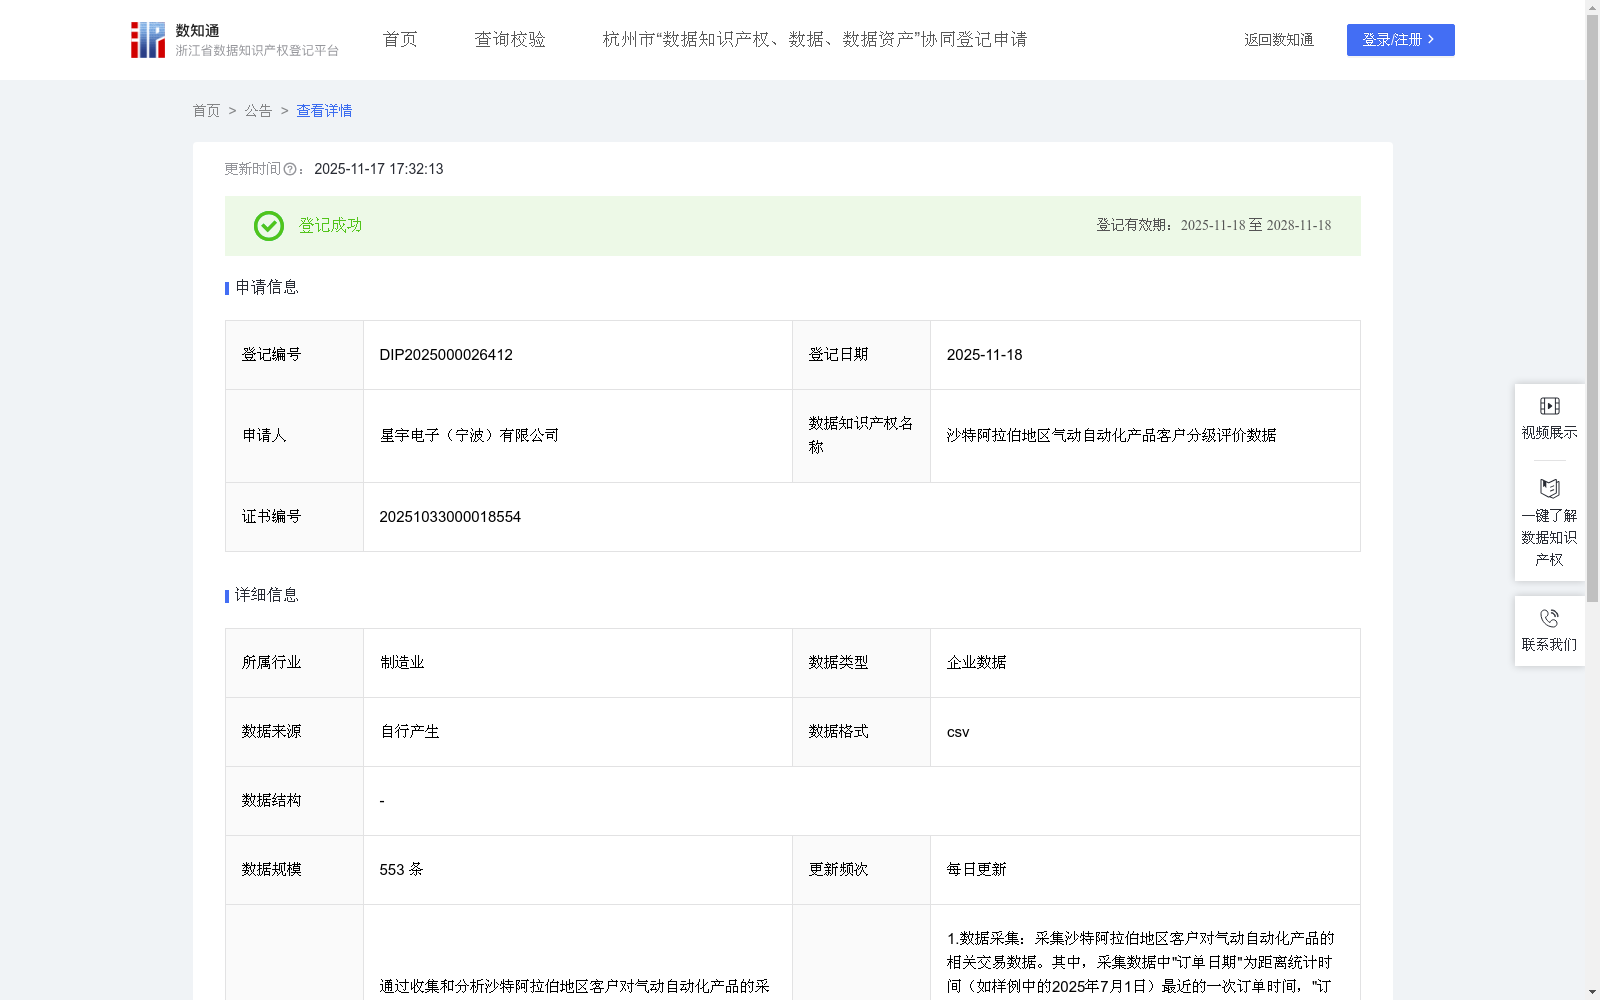The width and height of the screenshot is (1600, 1000).
Task: Go to 首页 in the breadcrumb
Action: 206,111
